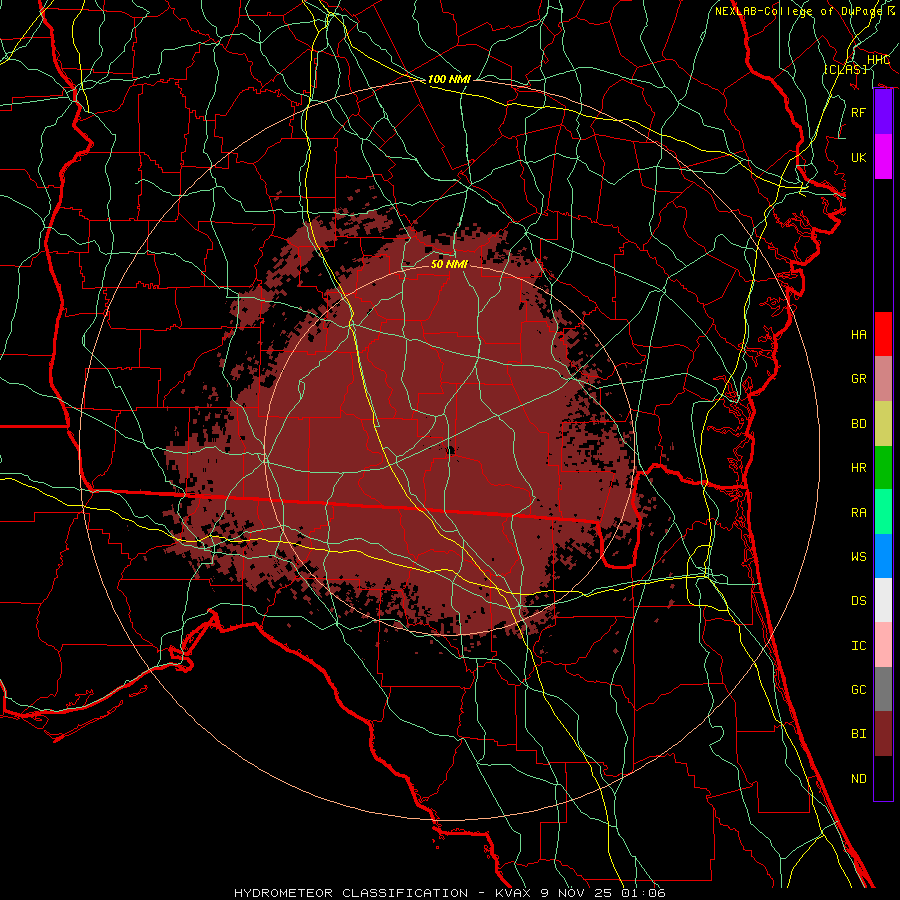The height and width of the screenshot is (900, 900).
Task: Click the red HA legend color swatch
Action: pos(883,334)
